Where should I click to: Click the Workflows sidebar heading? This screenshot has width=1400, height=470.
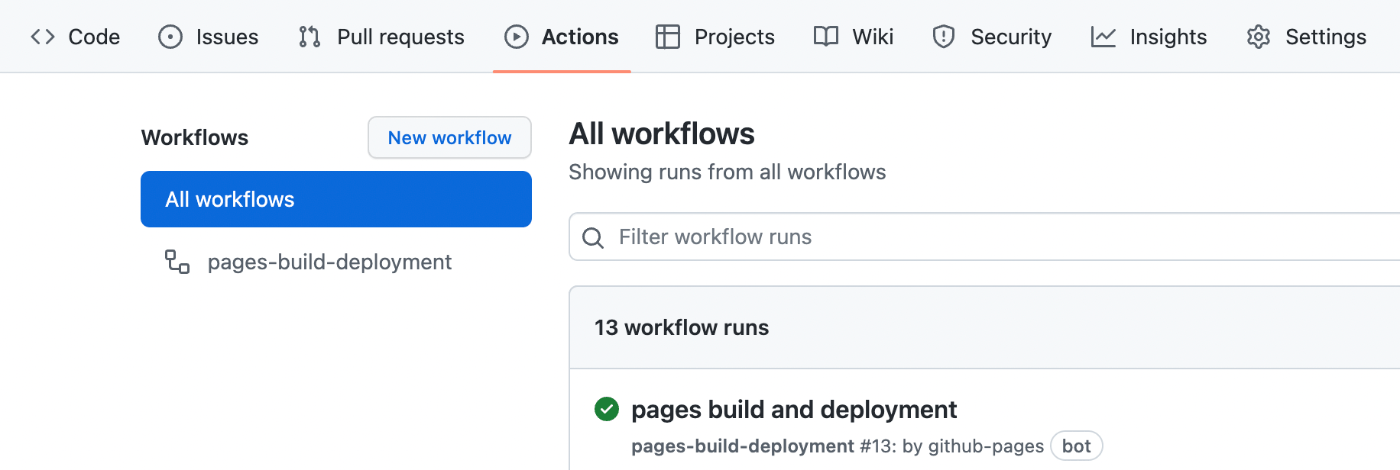(x=195, y=138)
